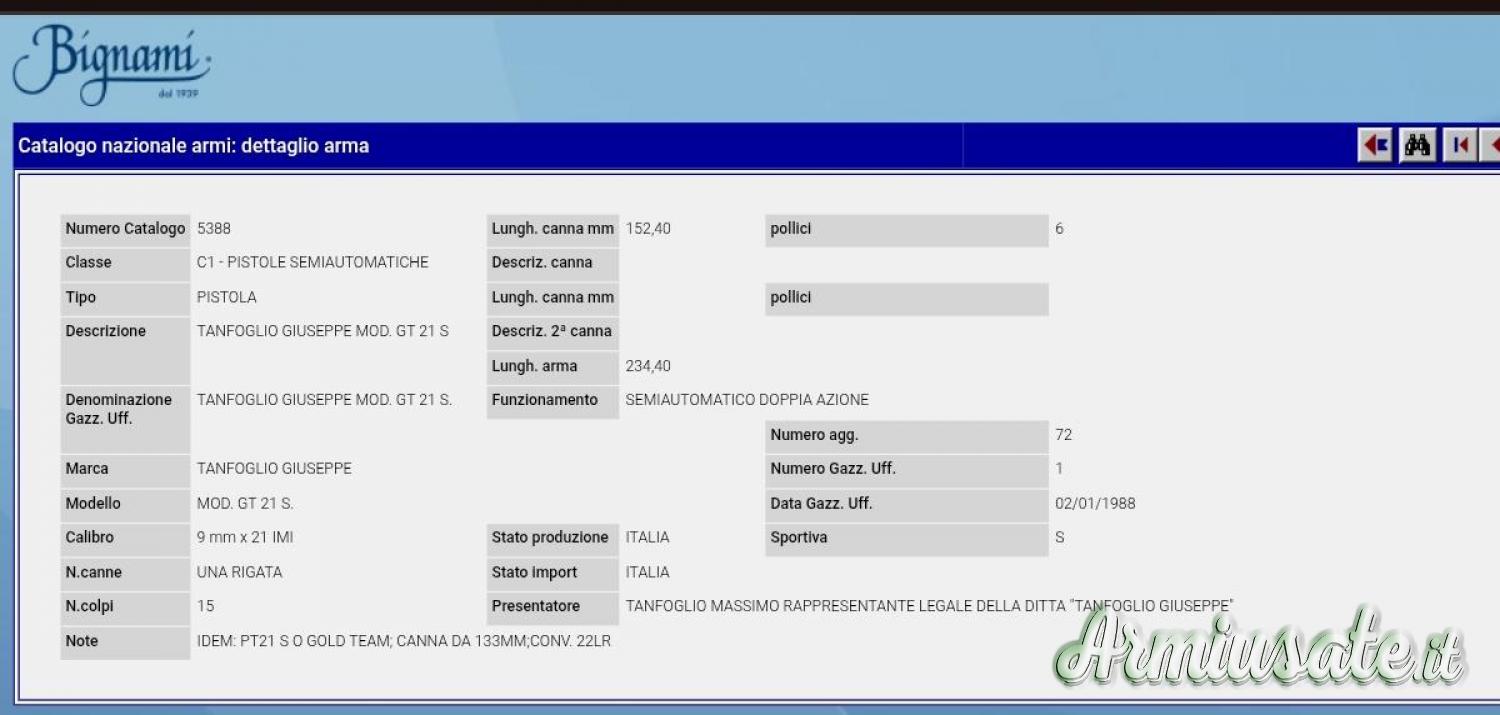Click the Marca value 'TANFOGLIO GIUSEPPE'

(x=274, y=469)
